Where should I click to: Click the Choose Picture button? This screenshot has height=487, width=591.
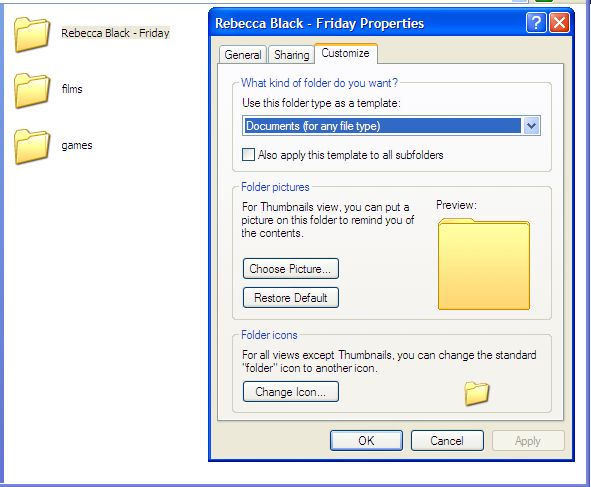click(291, 269)
